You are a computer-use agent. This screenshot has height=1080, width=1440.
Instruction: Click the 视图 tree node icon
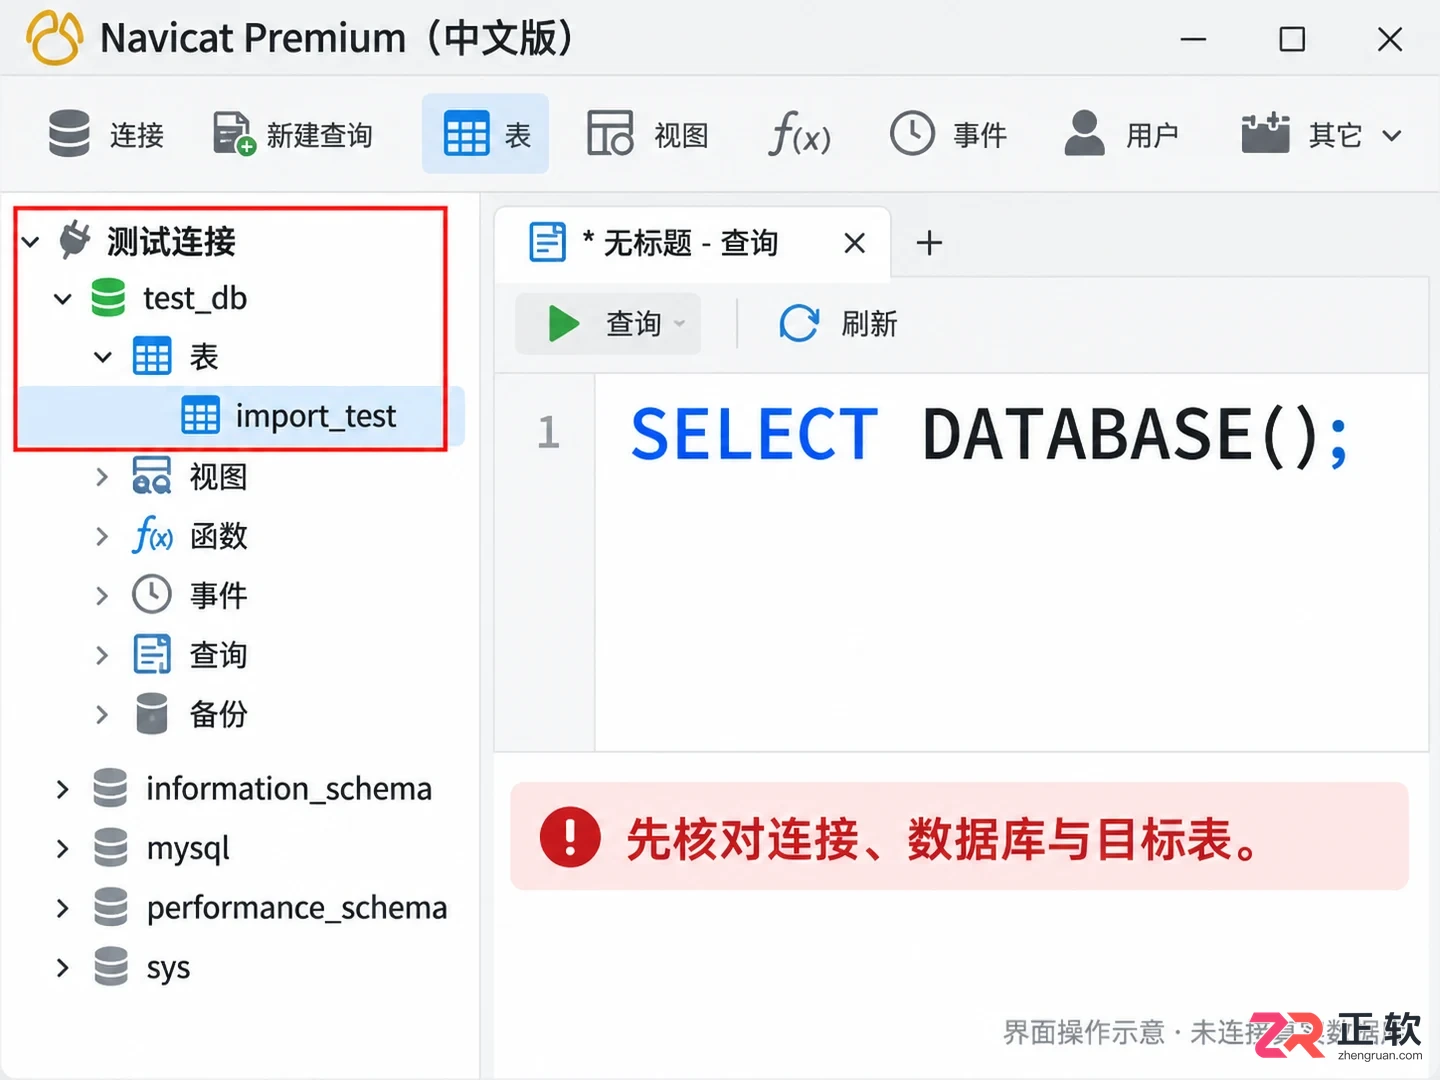(x=152, y=477)
